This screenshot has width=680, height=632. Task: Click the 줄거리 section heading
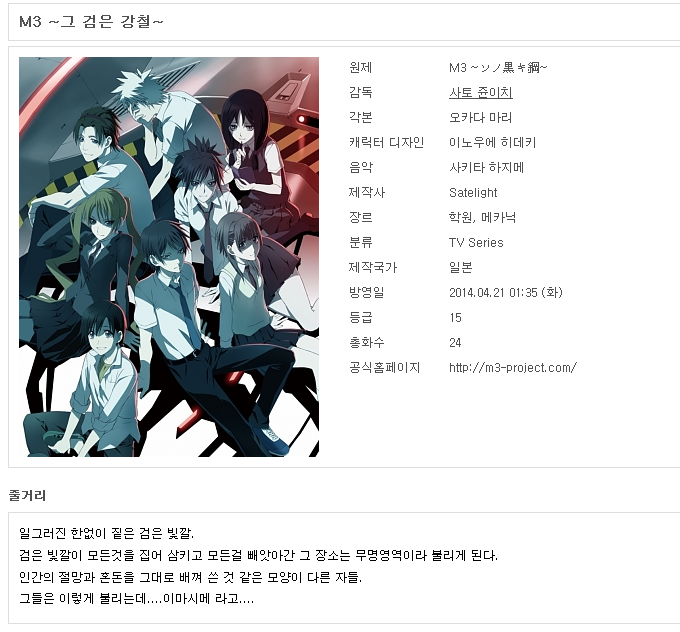[x=27, y=495]
